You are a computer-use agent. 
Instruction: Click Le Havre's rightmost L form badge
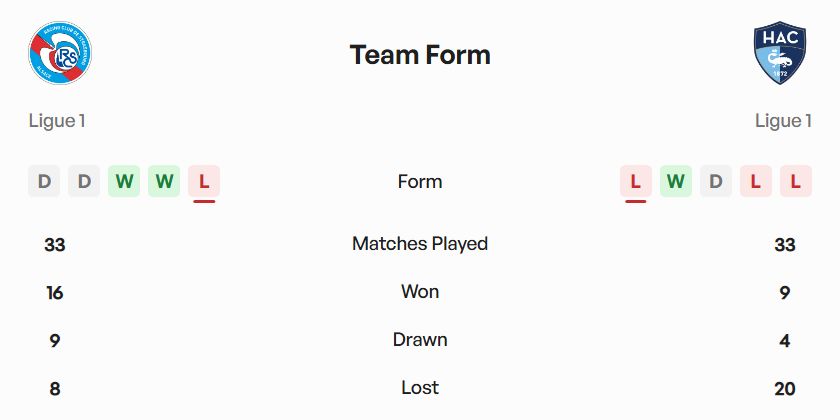(796, 182)
